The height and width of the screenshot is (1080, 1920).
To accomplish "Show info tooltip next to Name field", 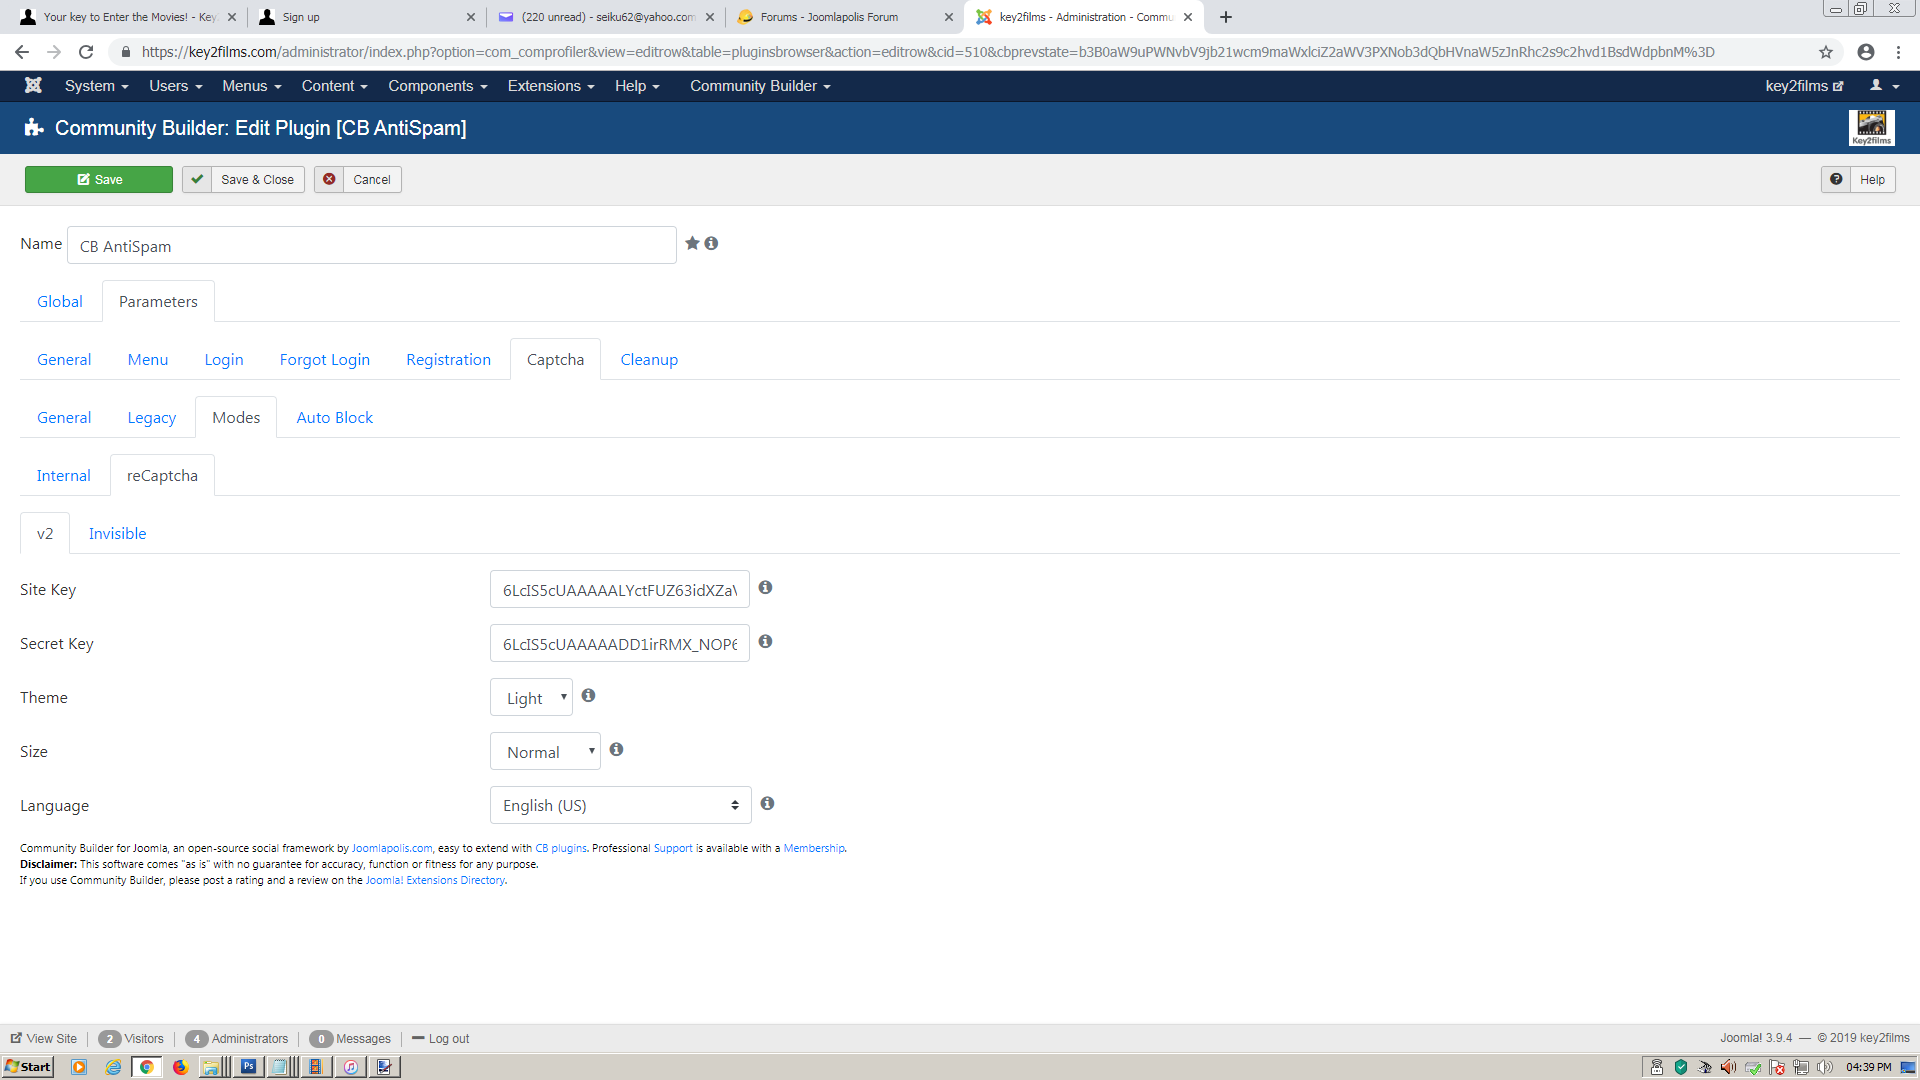I will coord(711,243).
